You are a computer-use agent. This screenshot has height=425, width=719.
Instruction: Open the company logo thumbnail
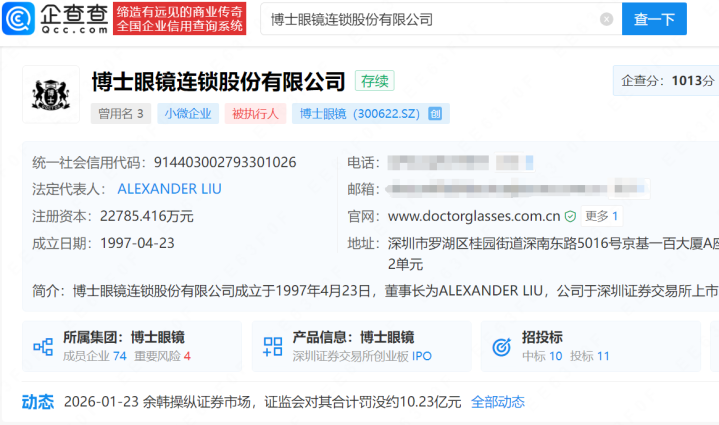(x=51, y=94)
